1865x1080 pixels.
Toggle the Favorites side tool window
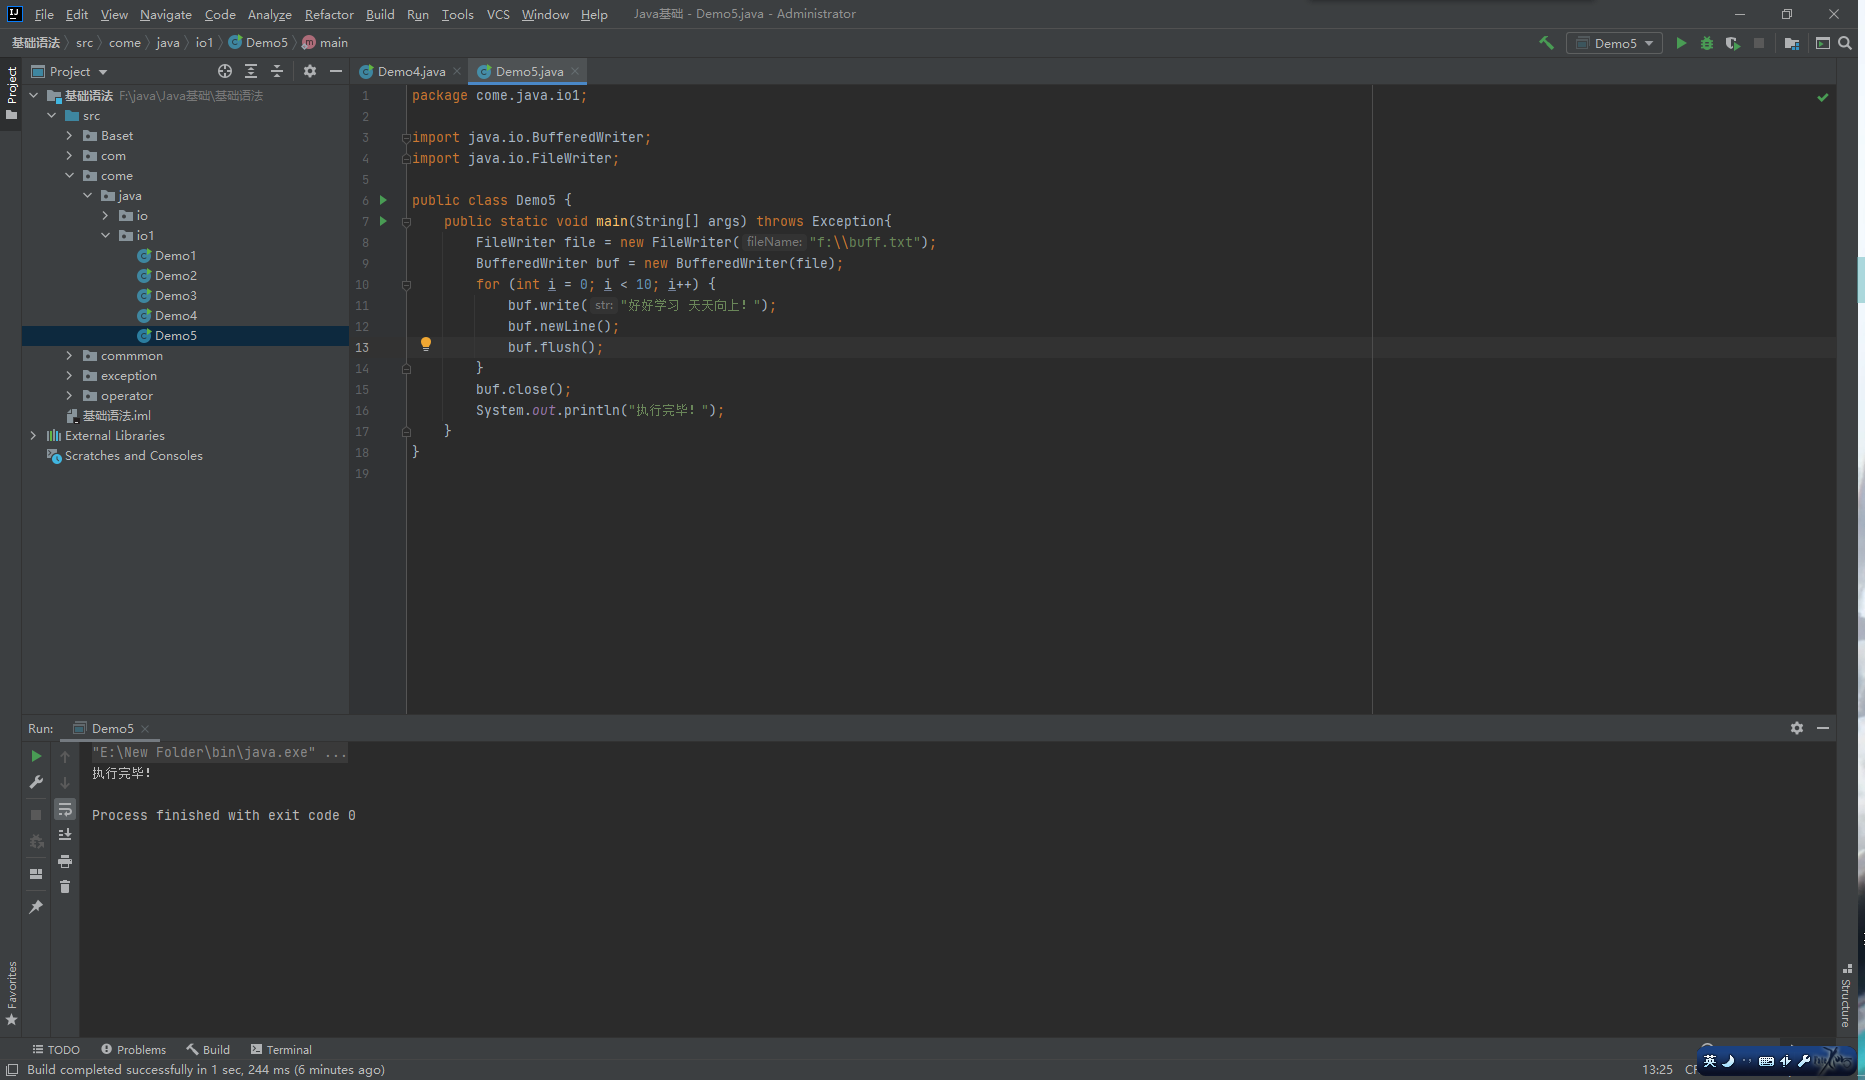(11, 993)
